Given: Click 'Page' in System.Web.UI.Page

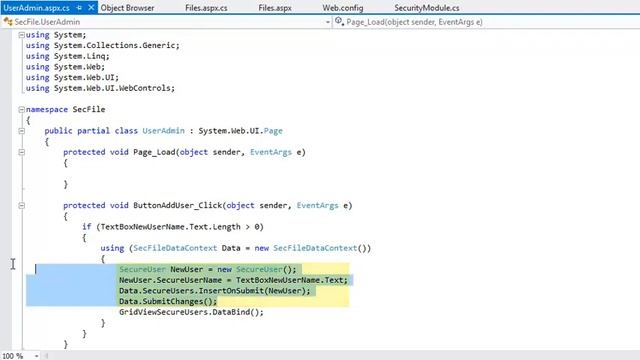Looking at the screenshot, I should click(273, 131).
